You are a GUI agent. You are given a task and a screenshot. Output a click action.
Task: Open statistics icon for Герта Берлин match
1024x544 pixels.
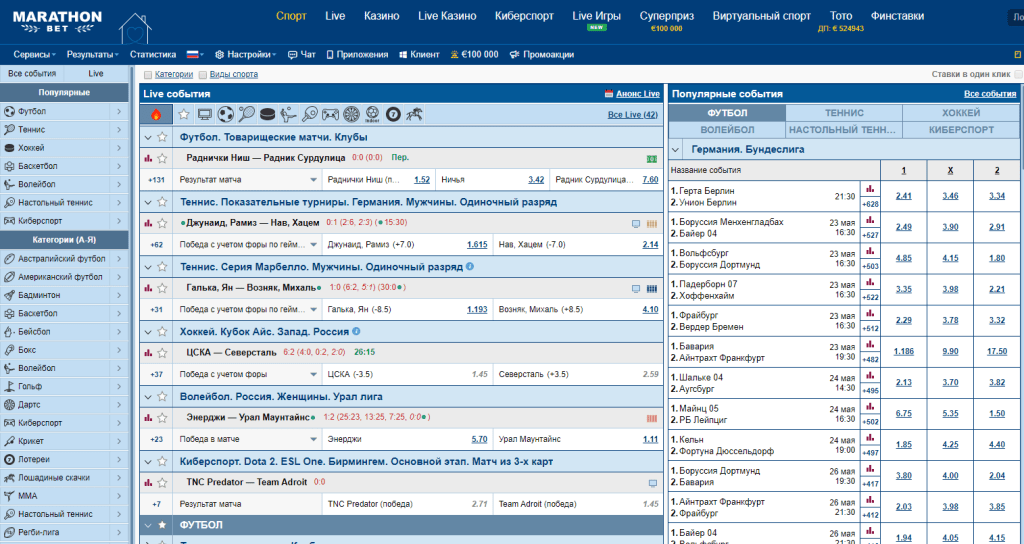pyautogui.click(x=869, y=189)
